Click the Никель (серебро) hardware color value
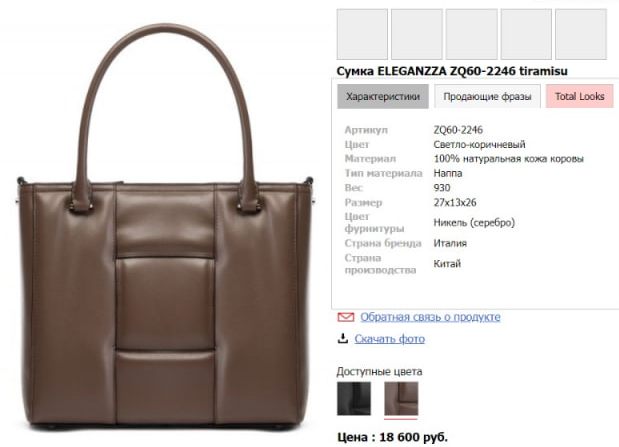This screenshot has height=447, width=619. (474, 223)
